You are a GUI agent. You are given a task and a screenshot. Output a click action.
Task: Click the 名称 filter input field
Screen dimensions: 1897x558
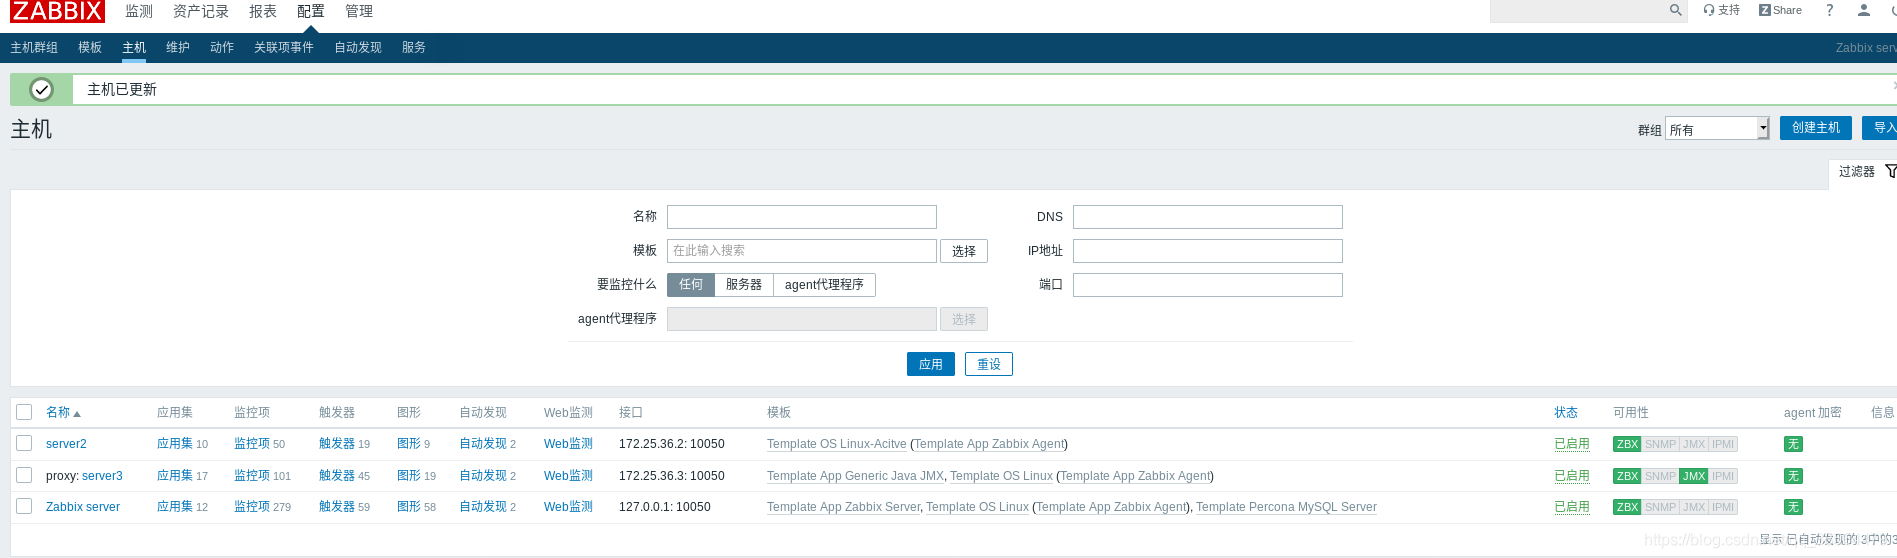tap(802, 217)
